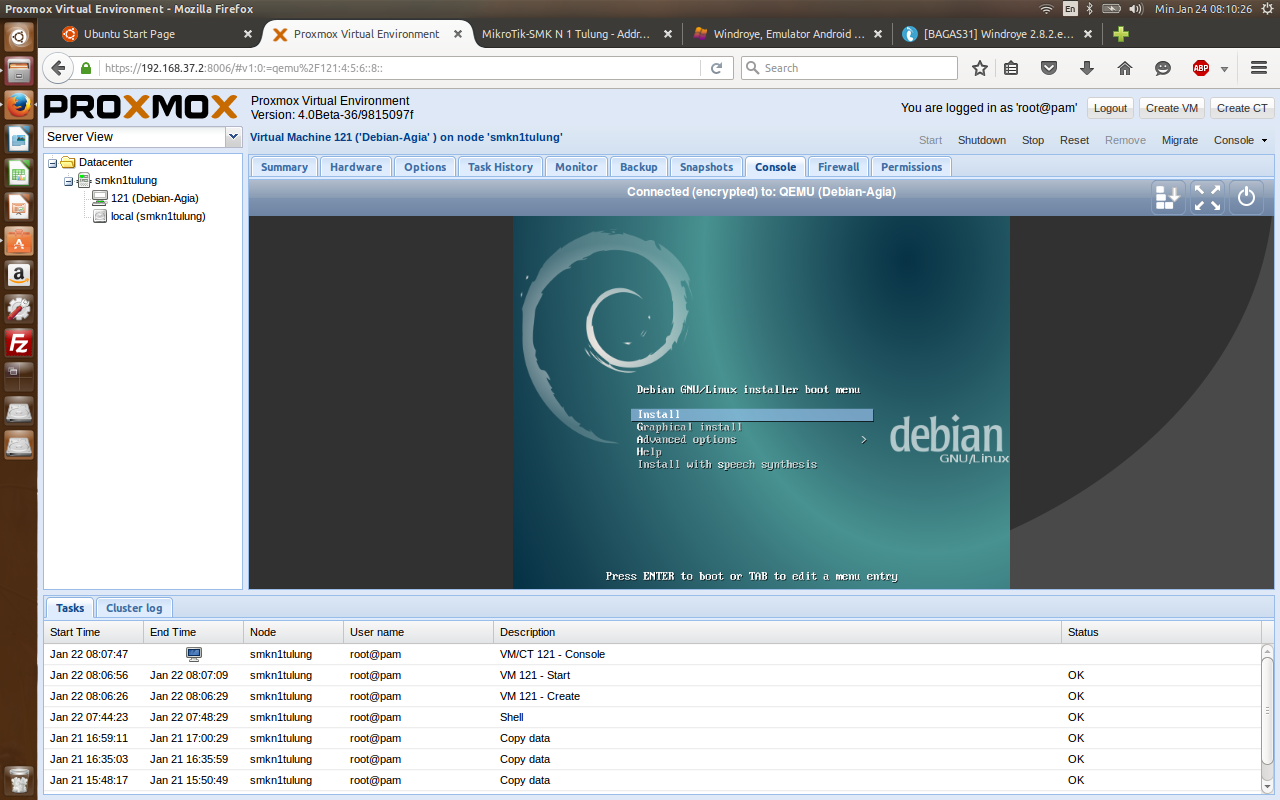Click the Firefox Search field
The width and height of the screenshot is (1280, 800).
tap(850, 68)
